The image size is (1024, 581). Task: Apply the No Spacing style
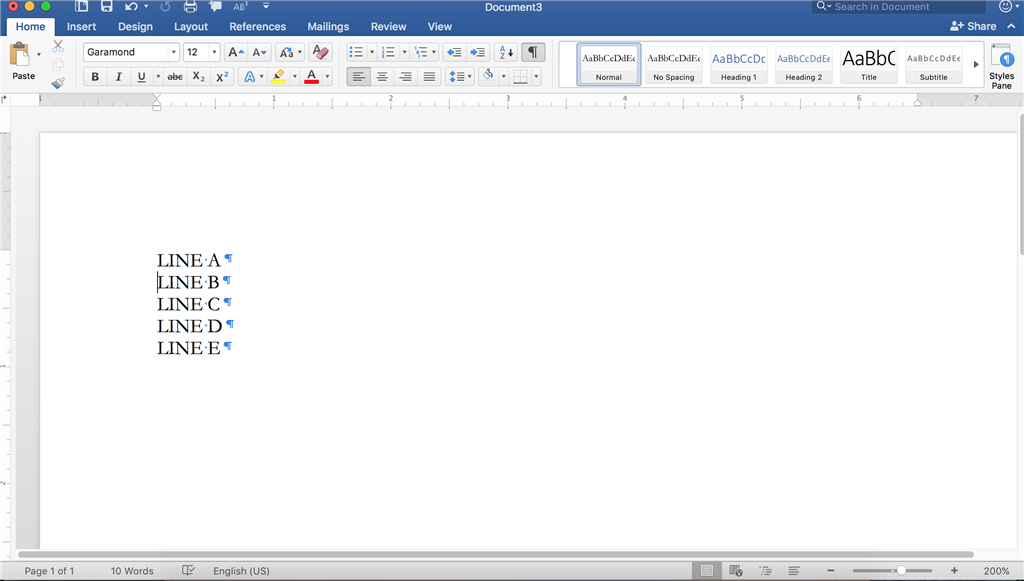(x=674, y=64)
